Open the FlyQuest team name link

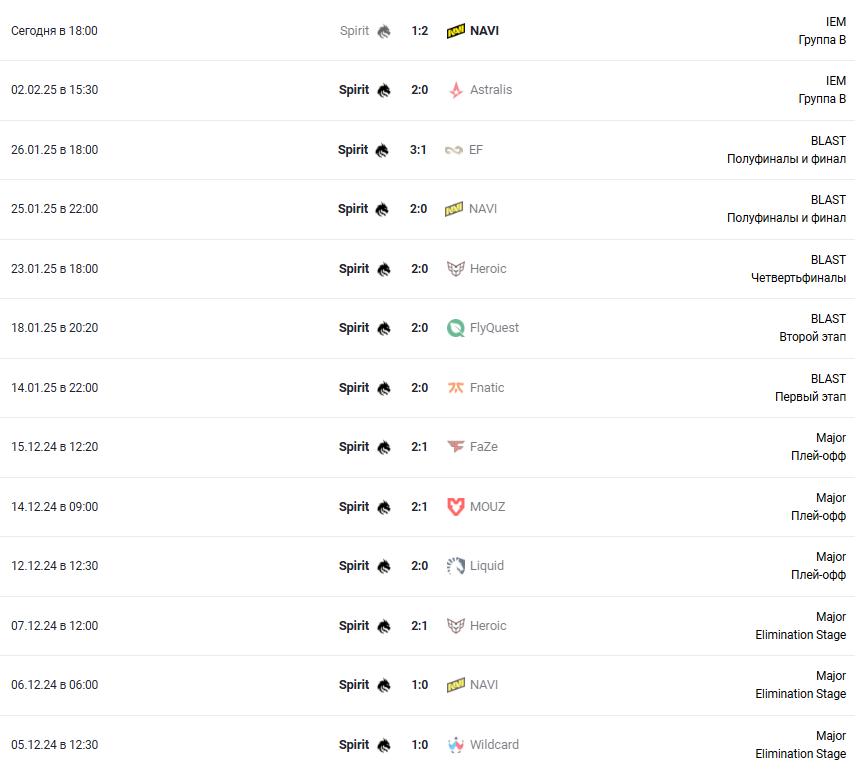[x=494, y=328]
